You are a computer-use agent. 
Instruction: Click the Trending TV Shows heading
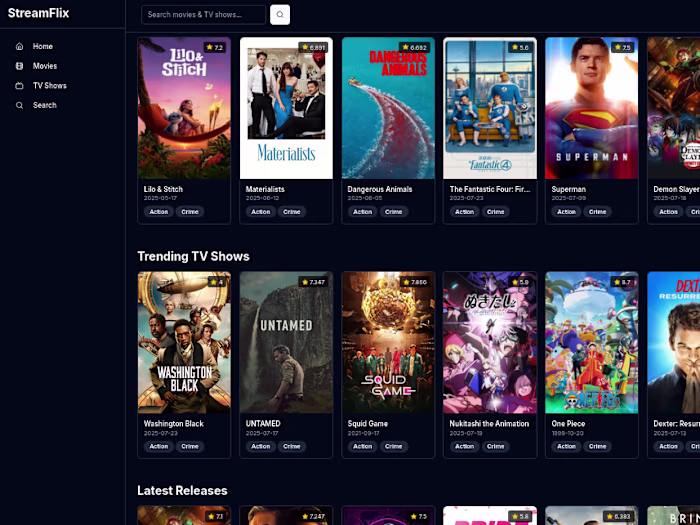(193, 256)
